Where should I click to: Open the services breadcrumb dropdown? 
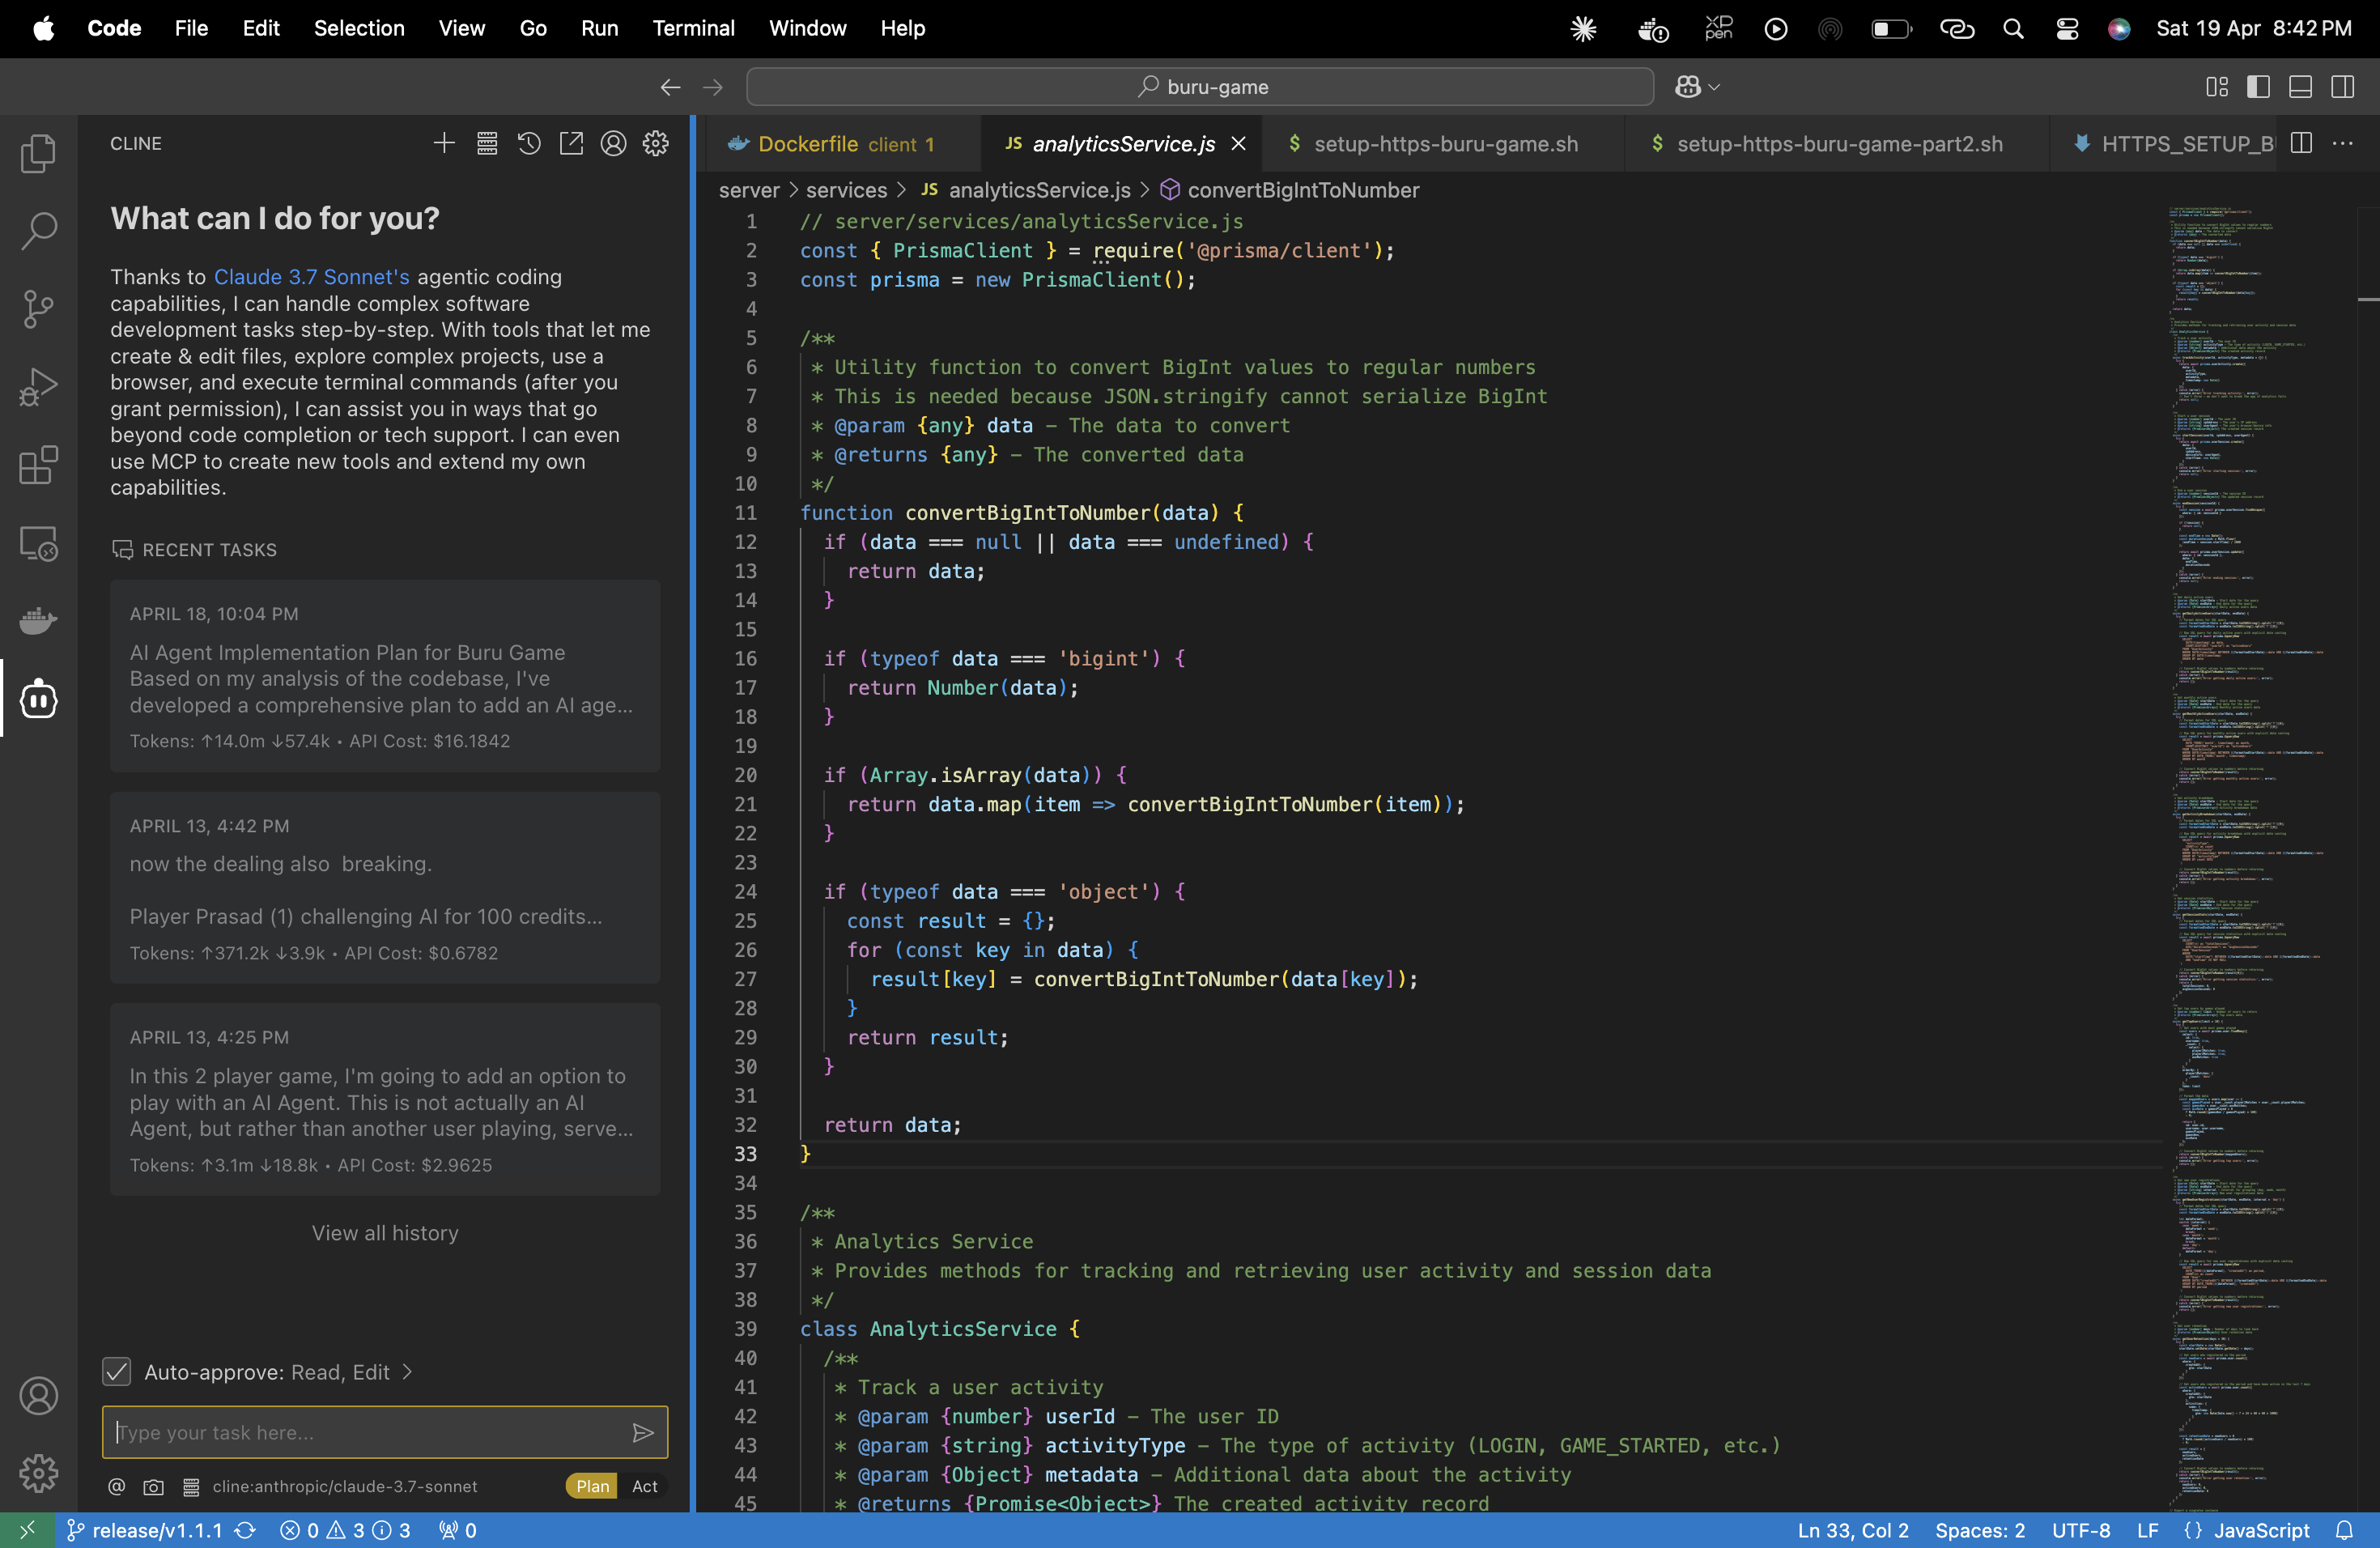point(846,190)
